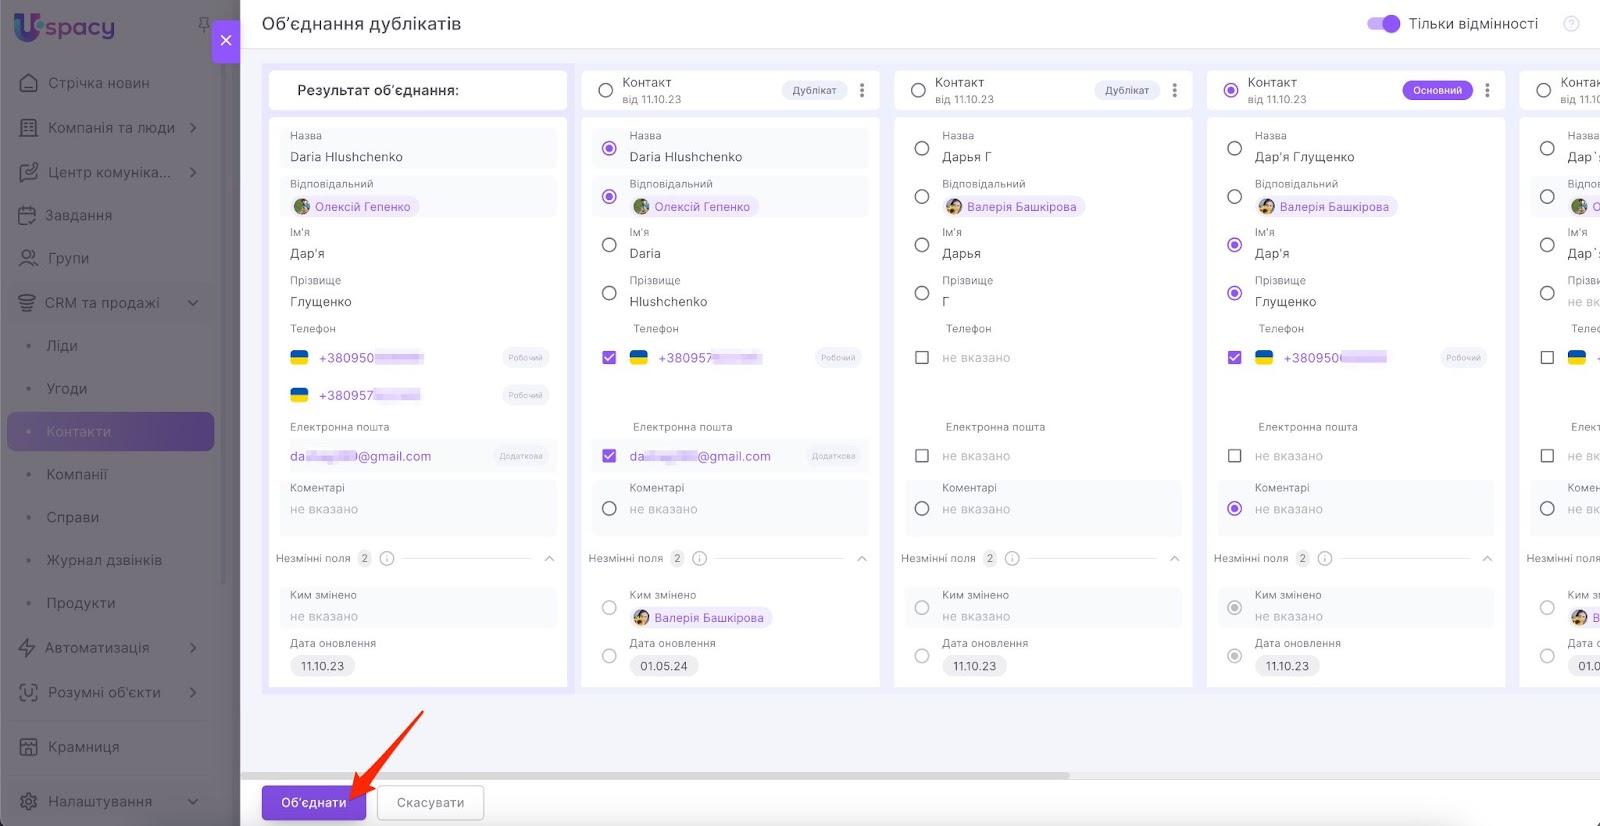Click the result email gmail.com link
1600x826 pixels.
pos(360,456)
